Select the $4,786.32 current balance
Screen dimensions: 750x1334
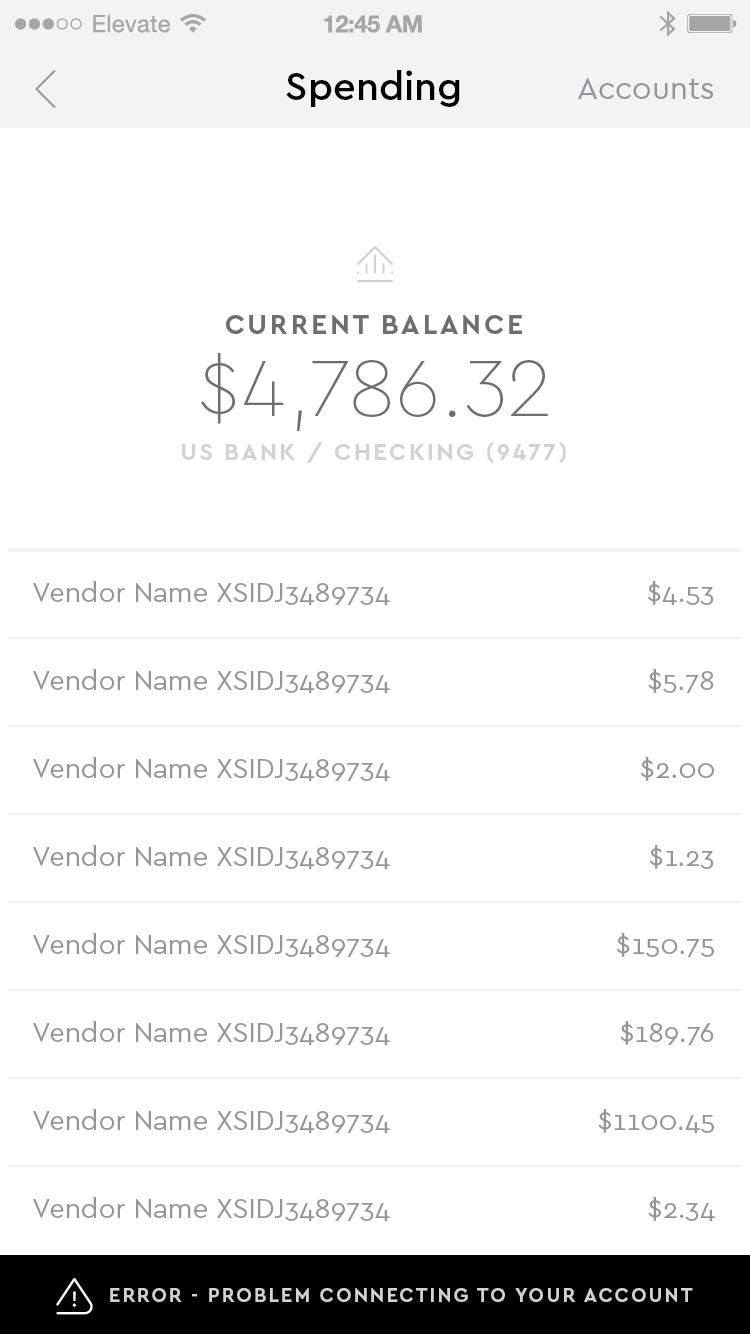coord(375,389)
